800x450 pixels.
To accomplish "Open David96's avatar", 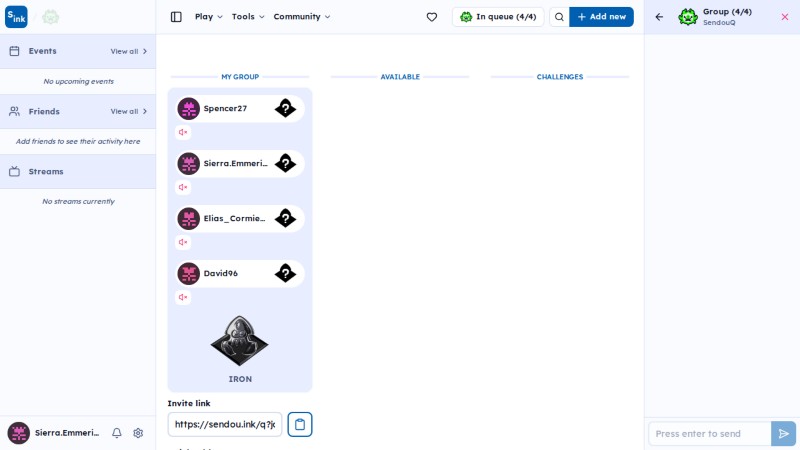I will point(188,273).
